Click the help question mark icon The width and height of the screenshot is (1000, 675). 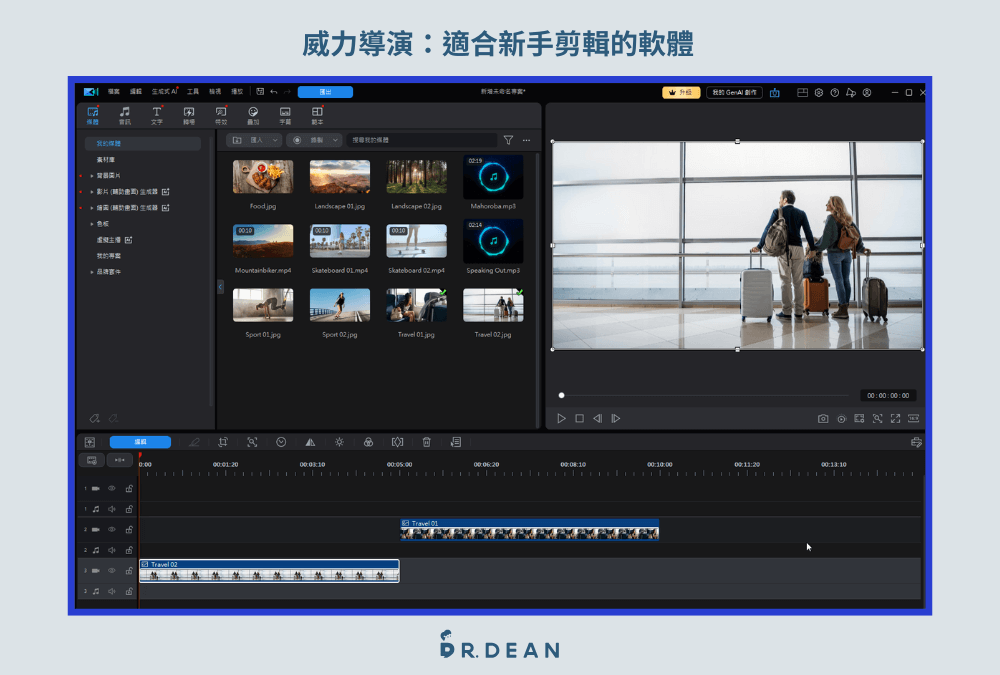pos(835,93)
